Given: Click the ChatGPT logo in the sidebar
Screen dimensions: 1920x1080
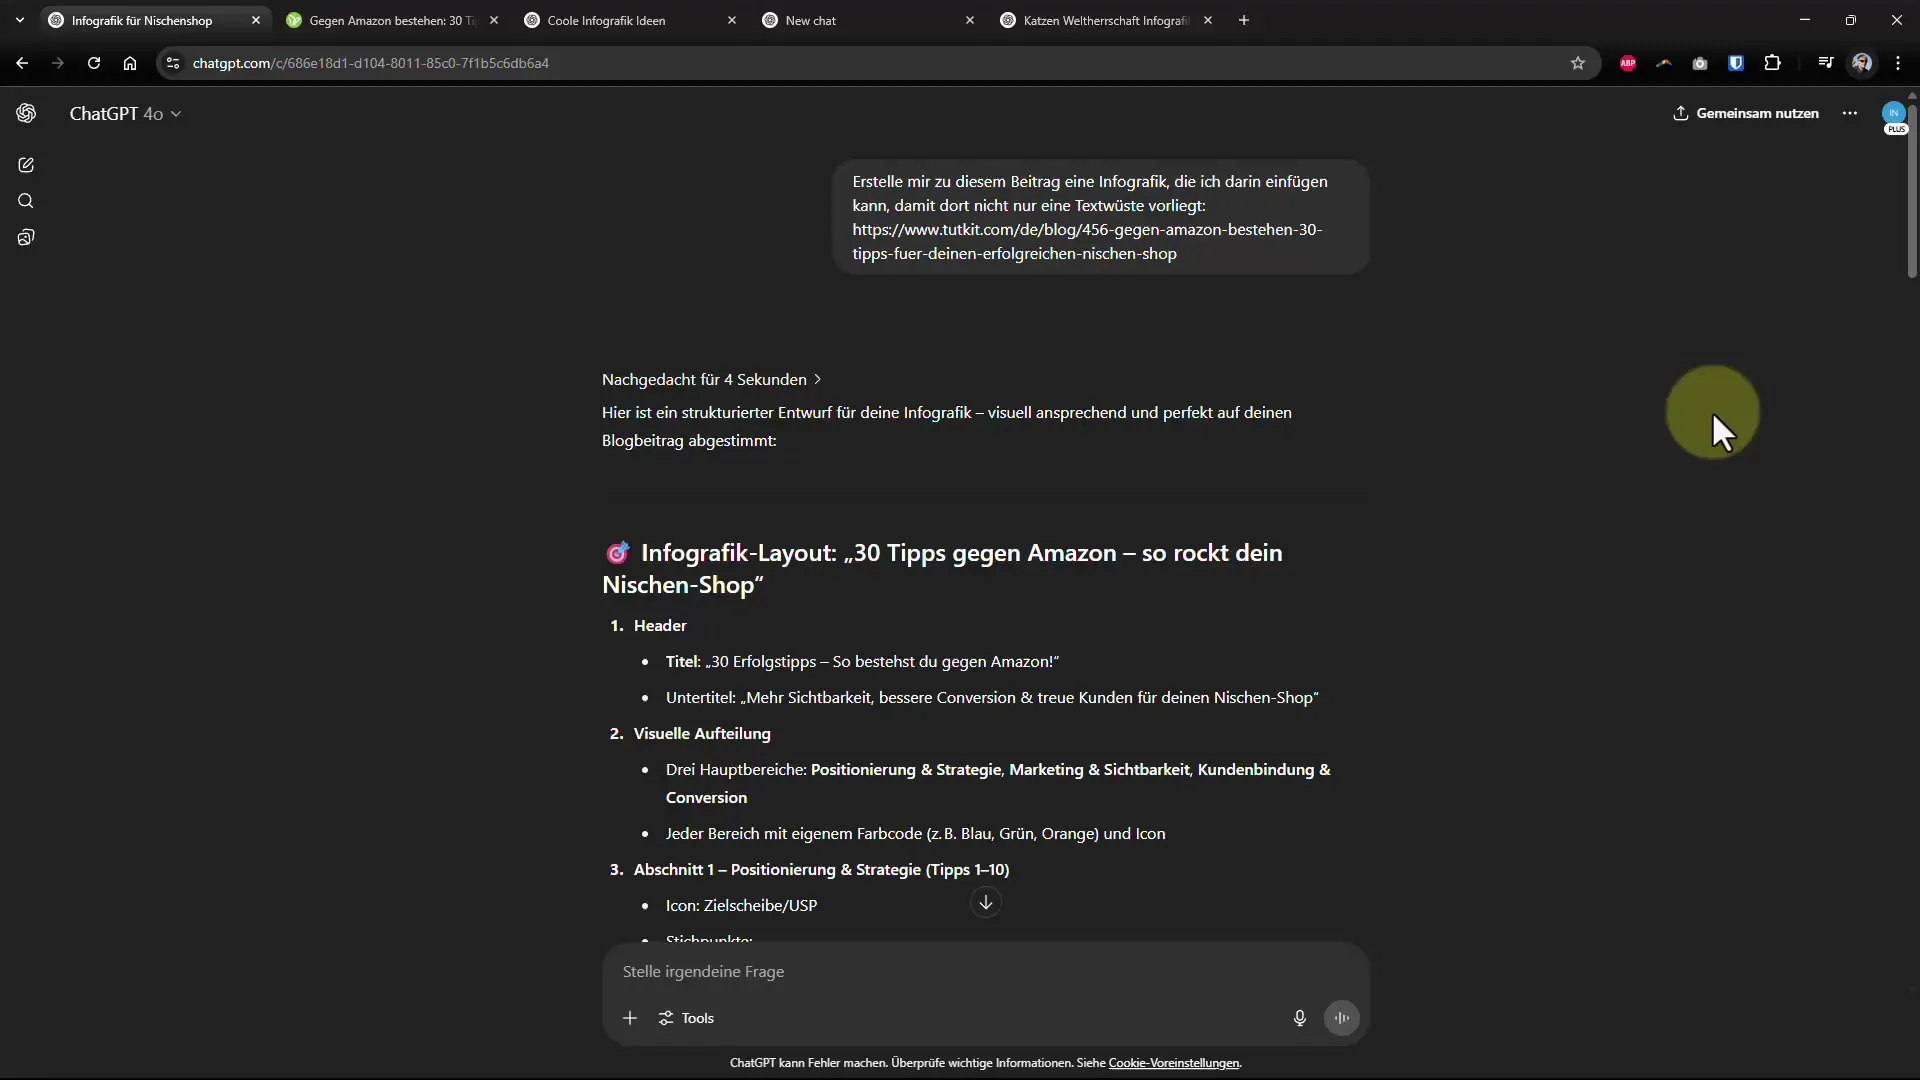Looking at the screenshot, I should pos(26,113).
